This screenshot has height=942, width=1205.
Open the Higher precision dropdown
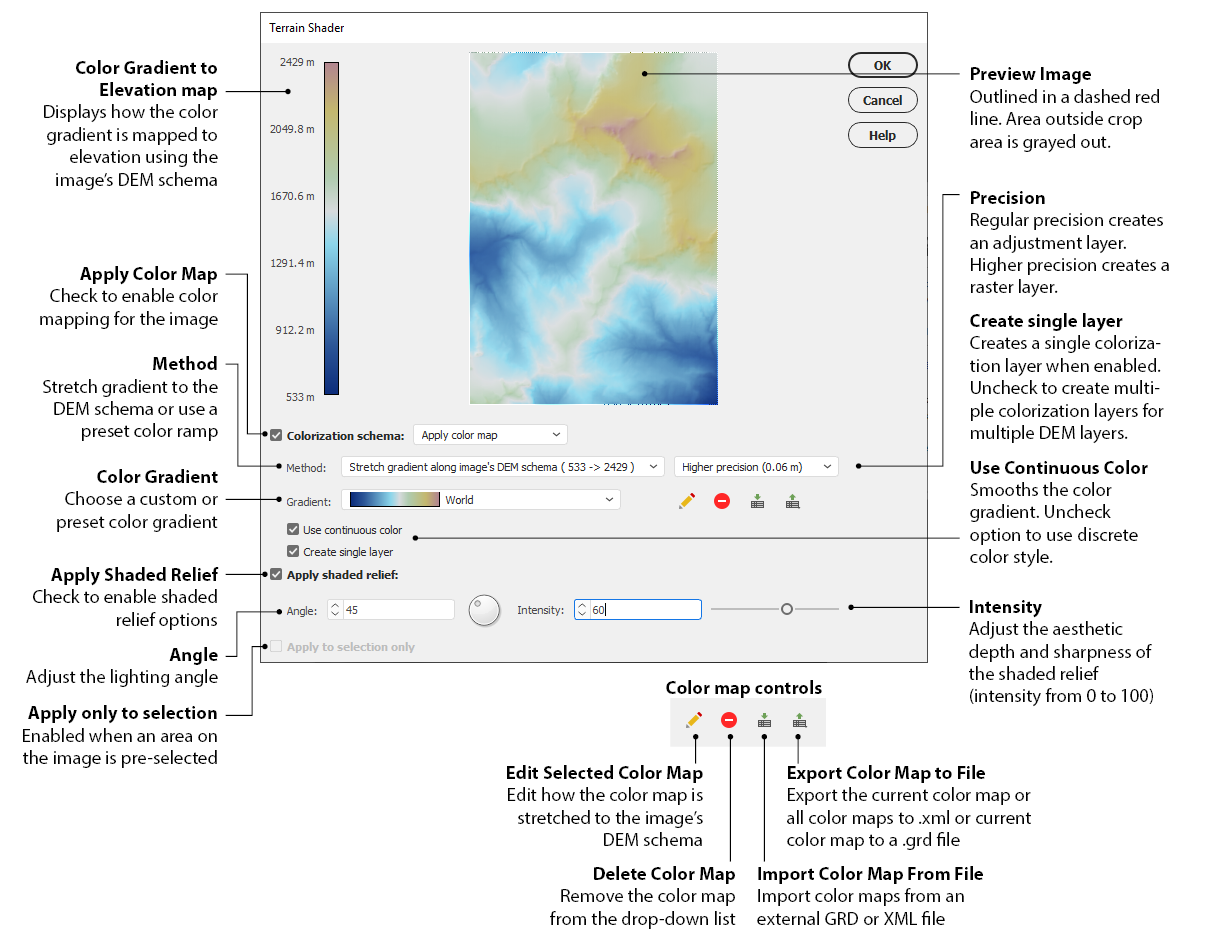(x=756, y=466)
